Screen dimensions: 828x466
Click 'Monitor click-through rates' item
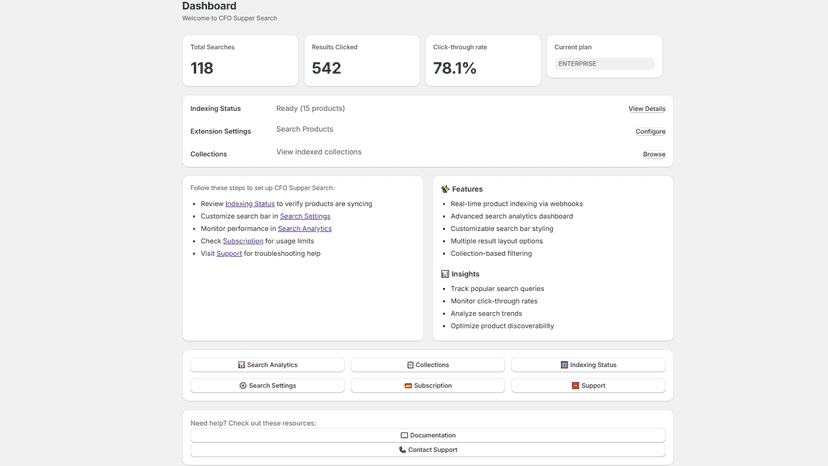point(494,301)
